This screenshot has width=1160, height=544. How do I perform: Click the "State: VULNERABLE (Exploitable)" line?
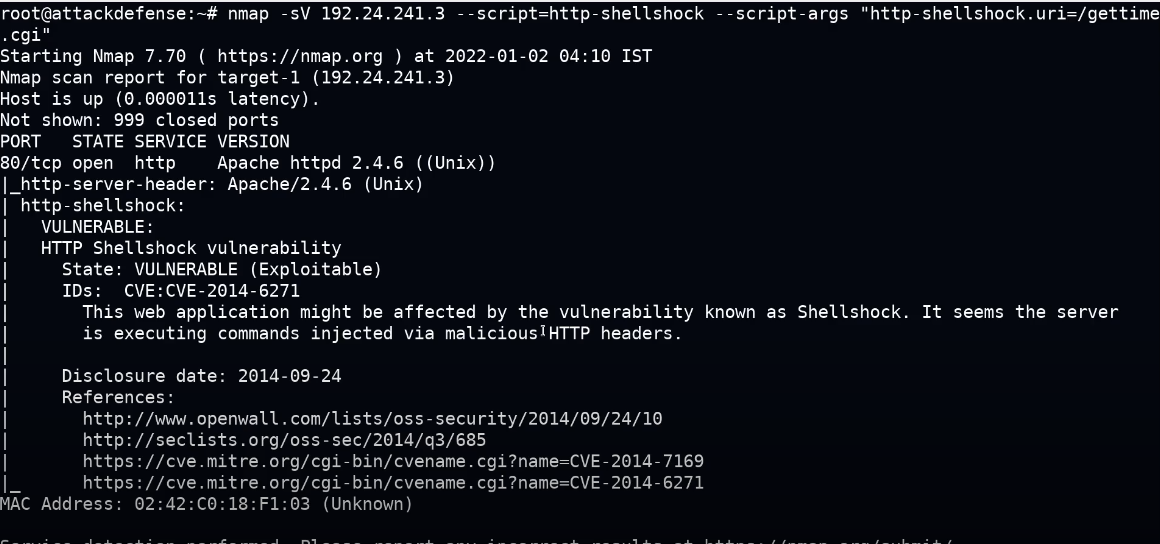tap(221, 270)
